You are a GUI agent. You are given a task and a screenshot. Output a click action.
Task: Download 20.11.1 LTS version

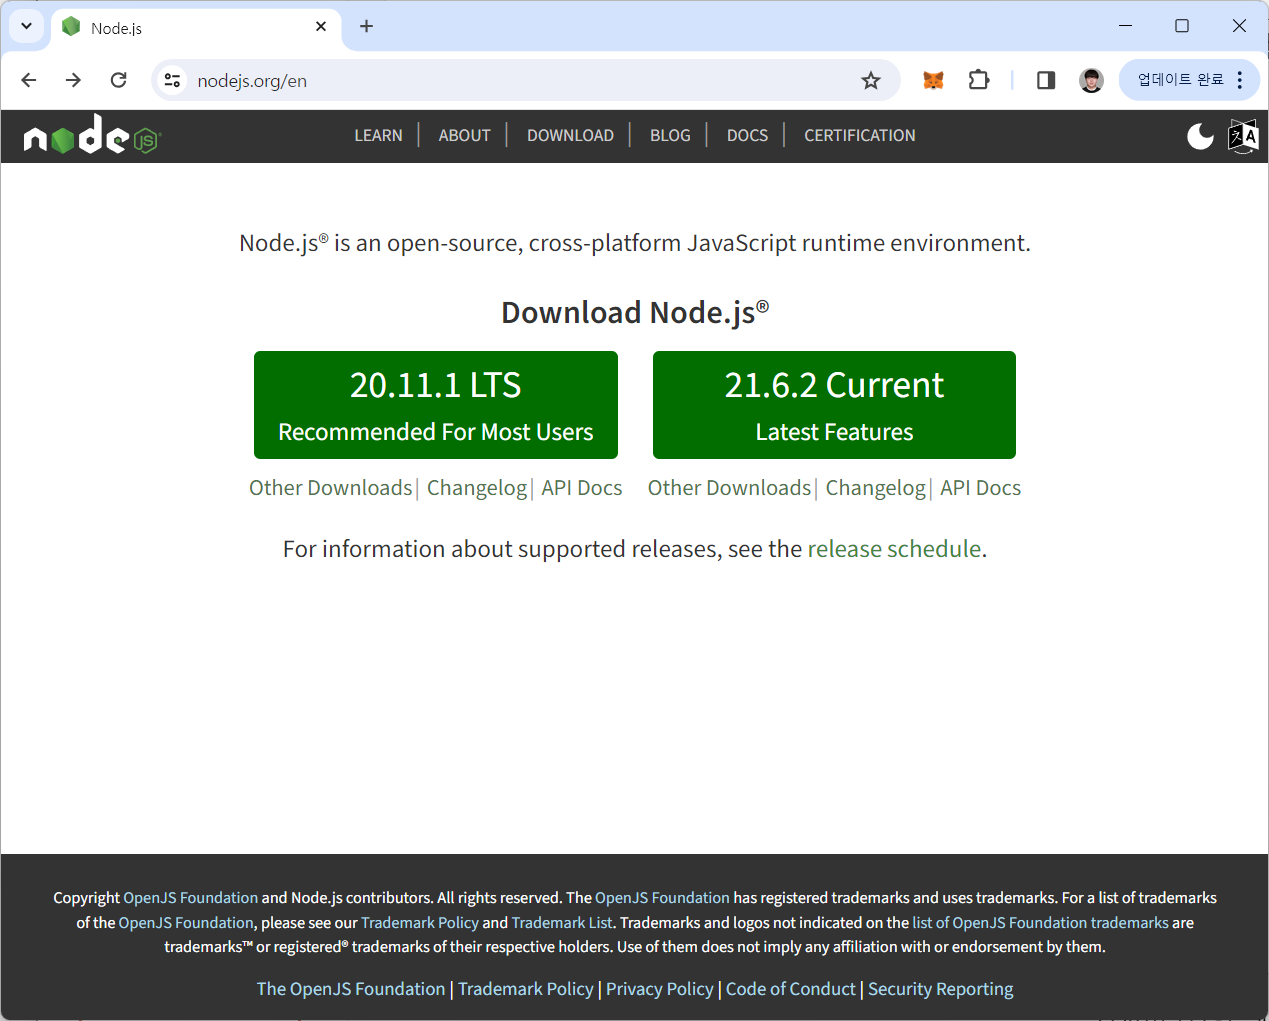click(x=436, y=405)
